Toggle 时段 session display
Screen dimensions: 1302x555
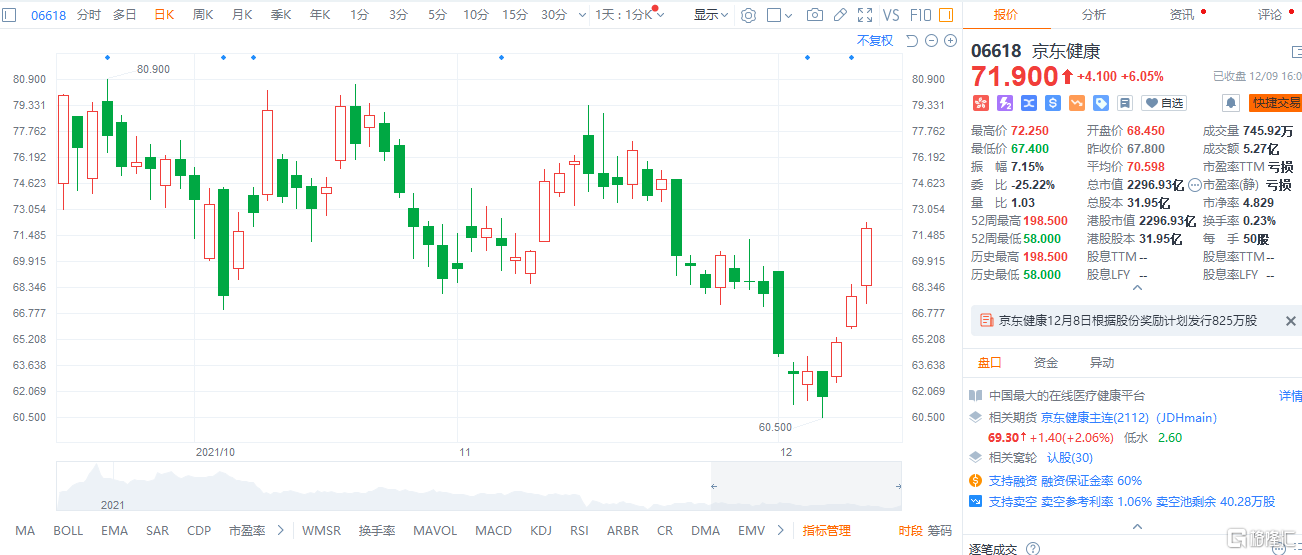click(x=910, y=531)
